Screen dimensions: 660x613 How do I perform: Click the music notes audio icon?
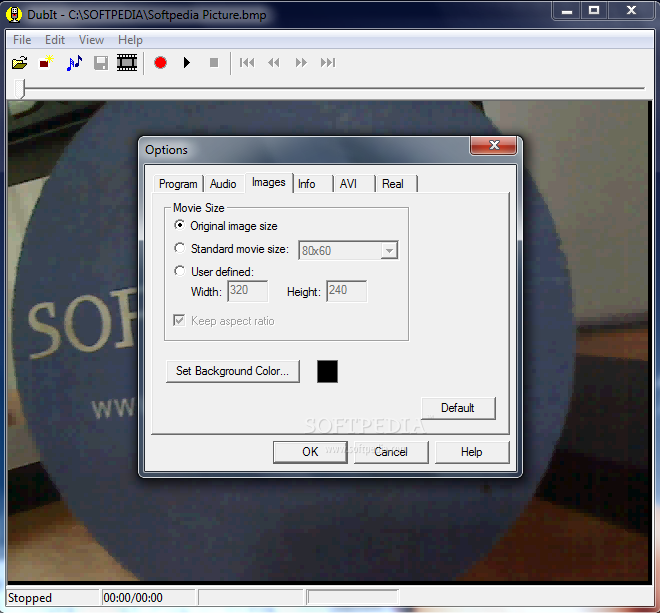(74, 63)
